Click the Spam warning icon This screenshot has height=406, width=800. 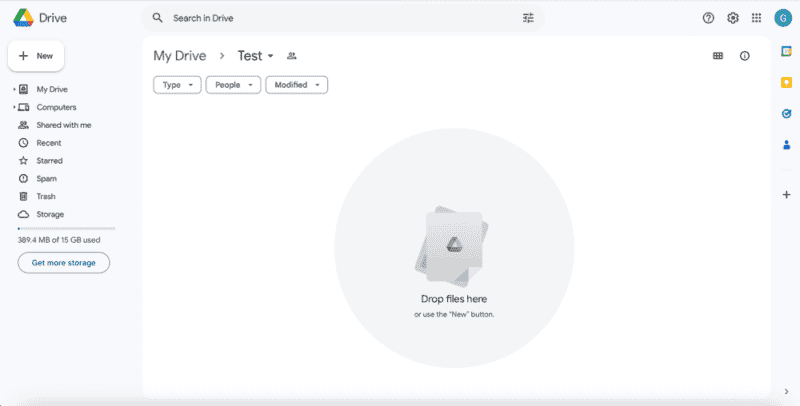(x=23, y=179)
